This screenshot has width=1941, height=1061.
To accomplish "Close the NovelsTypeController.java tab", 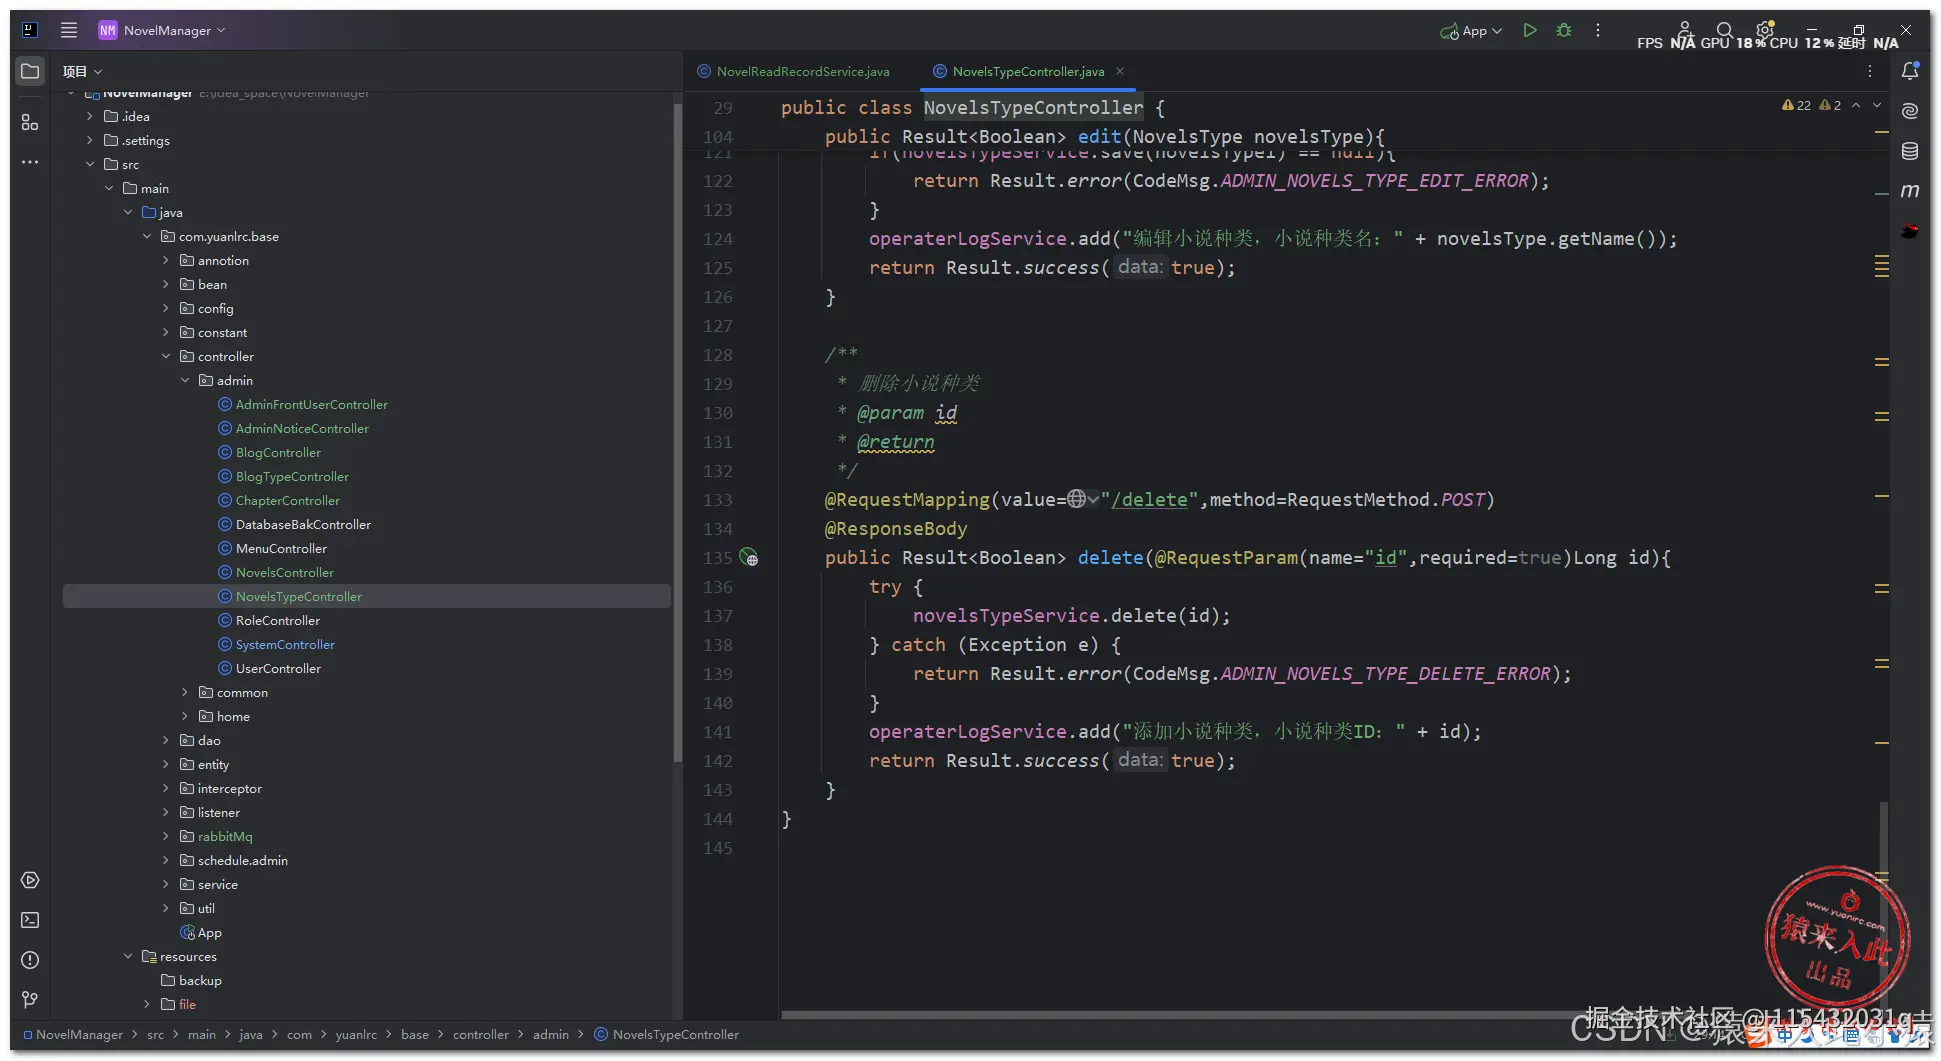I will pyautogui.click(x=1120, y=71).
